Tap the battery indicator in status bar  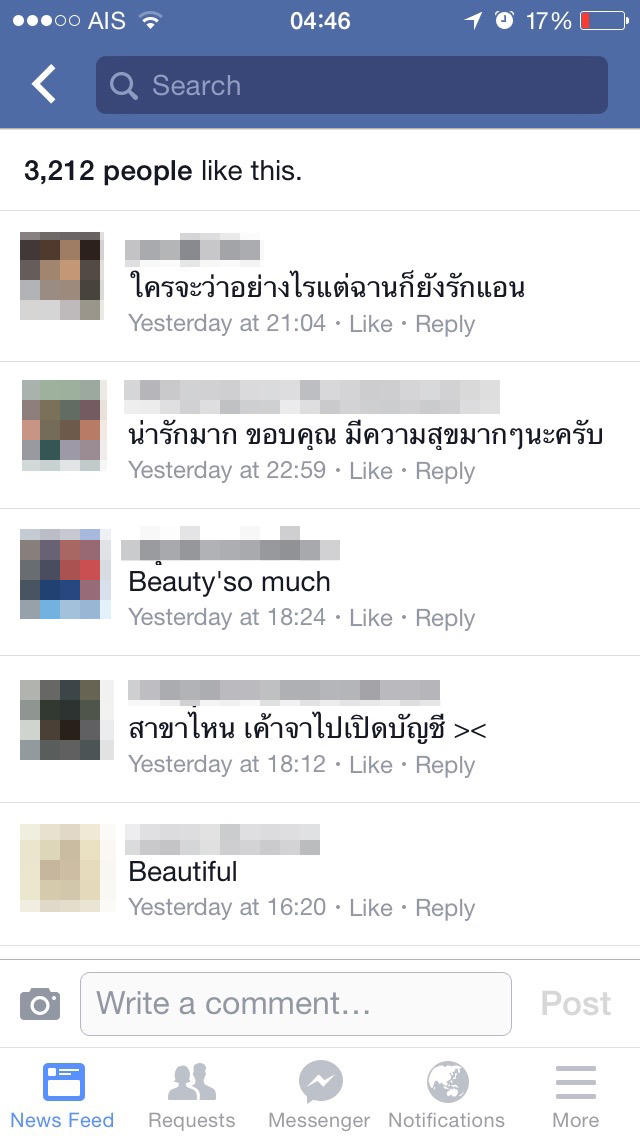(x=604, y=21)
